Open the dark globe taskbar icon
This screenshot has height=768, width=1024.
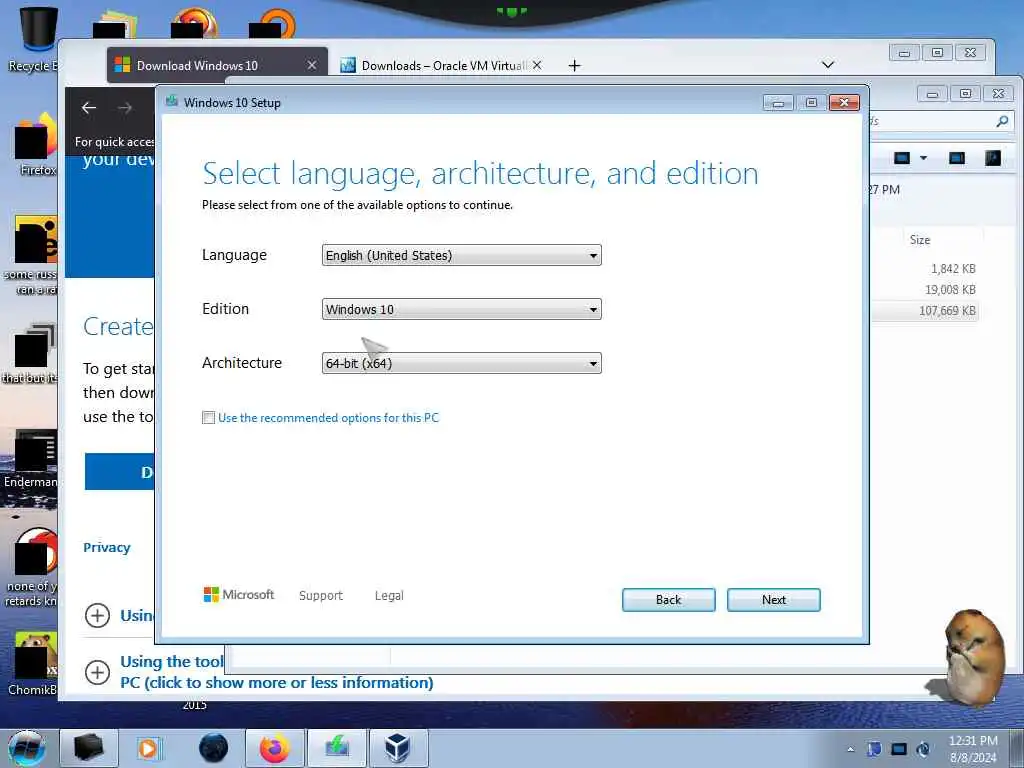pos(214,748)
